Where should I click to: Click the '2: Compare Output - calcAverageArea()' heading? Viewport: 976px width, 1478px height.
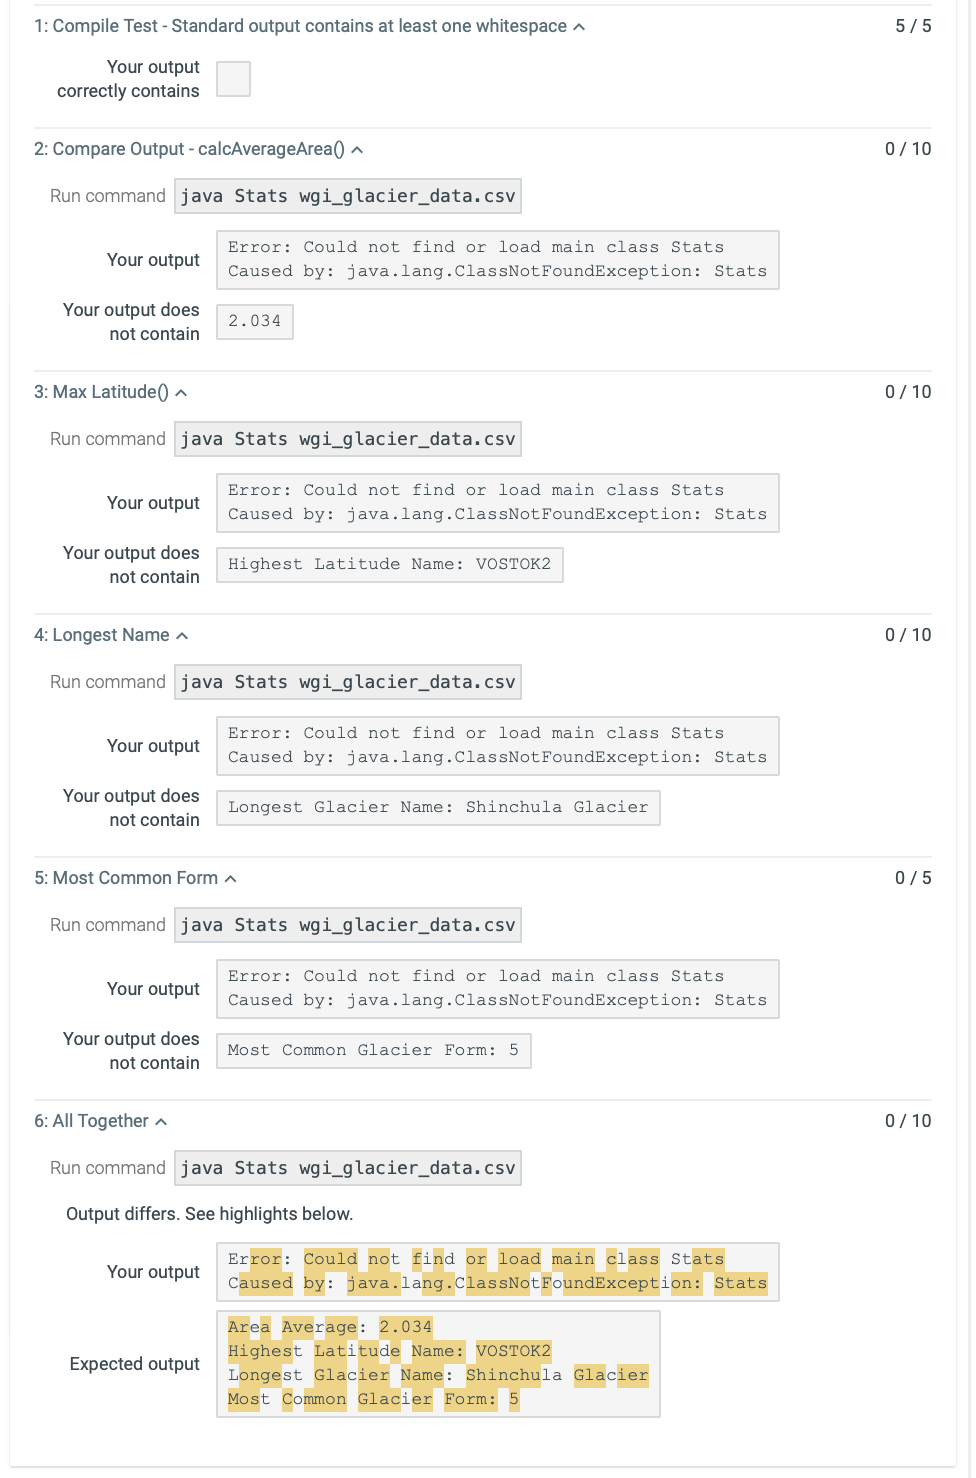pos(189,149)
